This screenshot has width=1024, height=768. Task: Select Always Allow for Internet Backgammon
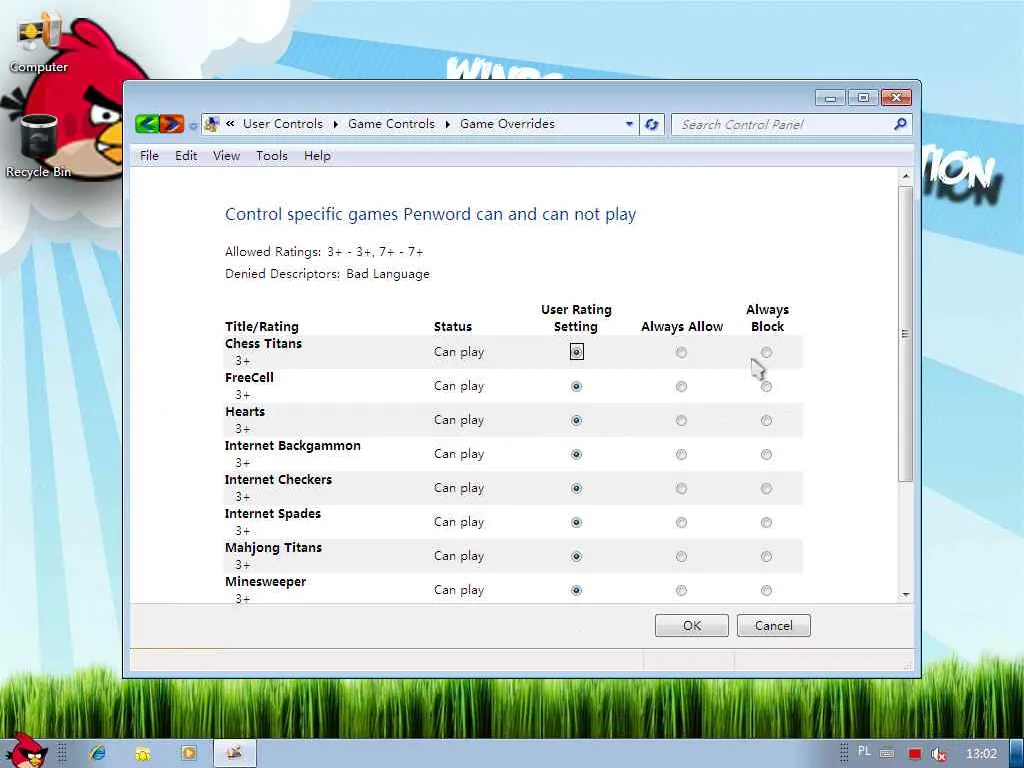[x=681, y=455]
